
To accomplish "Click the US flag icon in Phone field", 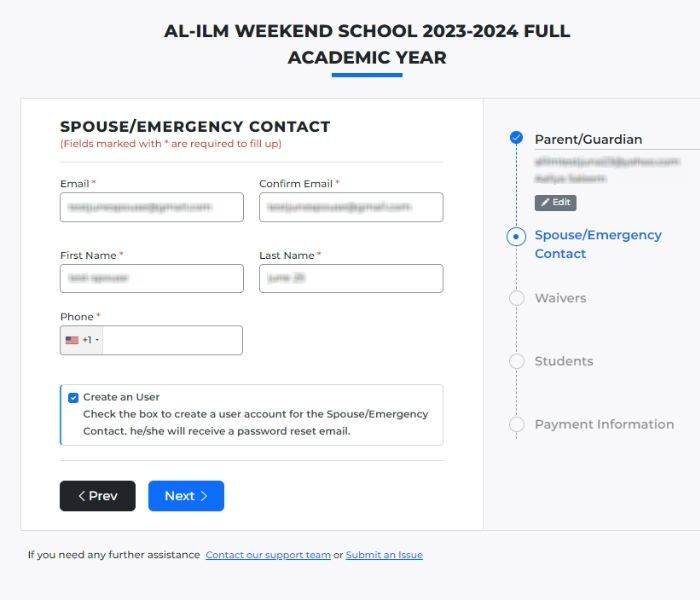I will (x=72, y=340).
